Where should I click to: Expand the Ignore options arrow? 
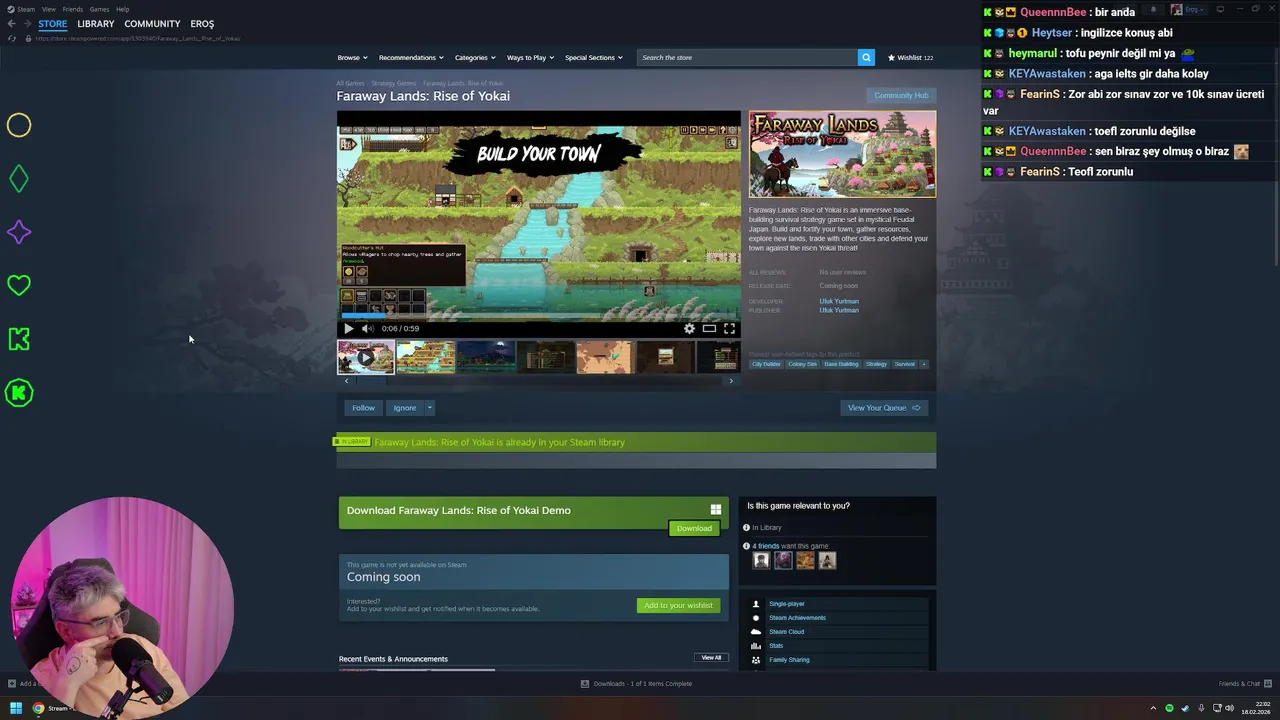[430, 408]
